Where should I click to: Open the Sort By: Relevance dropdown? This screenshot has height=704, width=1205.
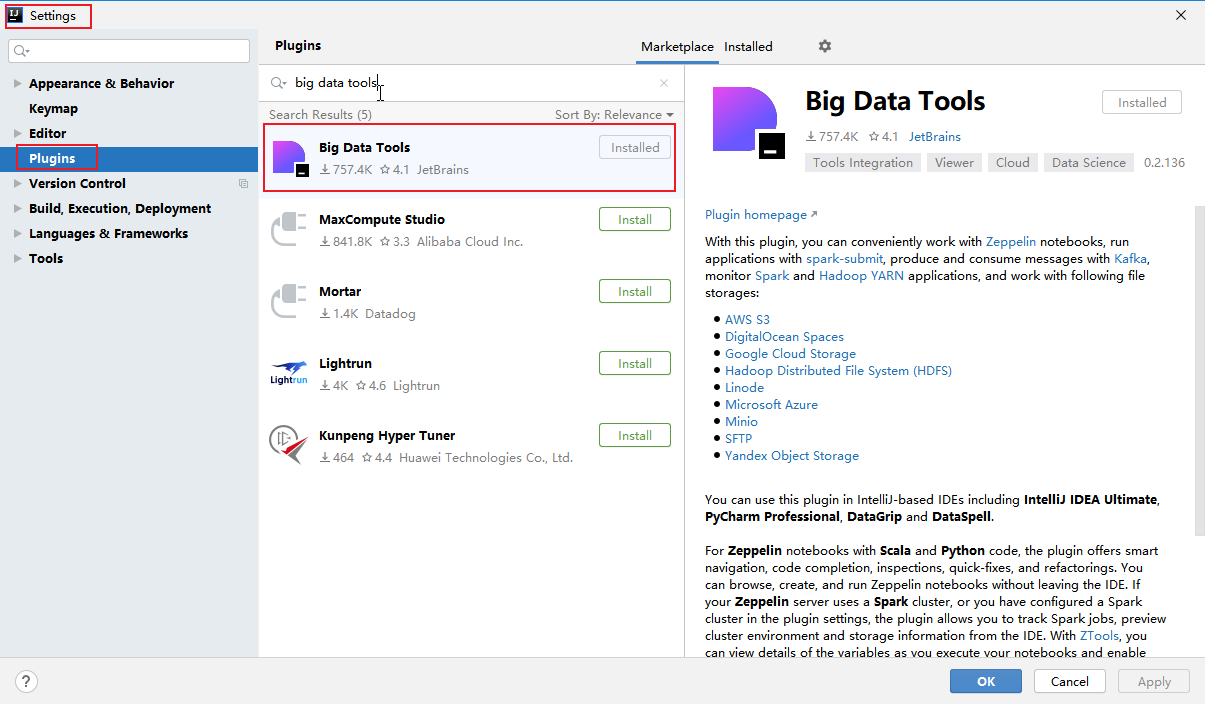(x=614, y=115)
